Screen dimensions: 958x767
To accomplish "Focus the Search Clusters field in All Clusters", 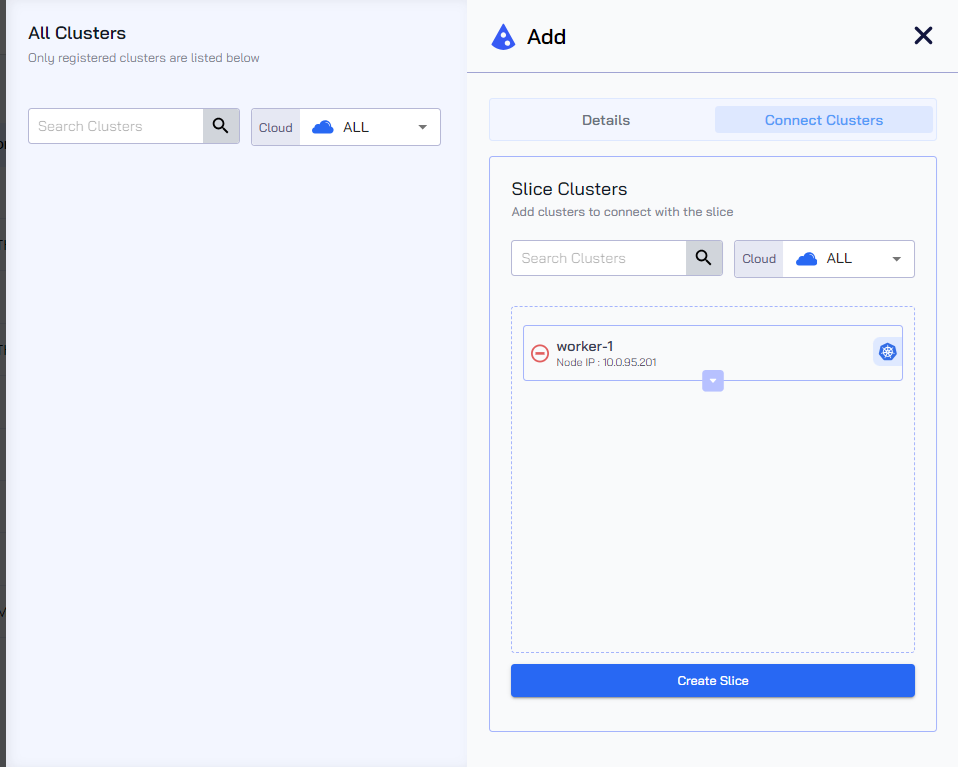I will tap(116, 127).
